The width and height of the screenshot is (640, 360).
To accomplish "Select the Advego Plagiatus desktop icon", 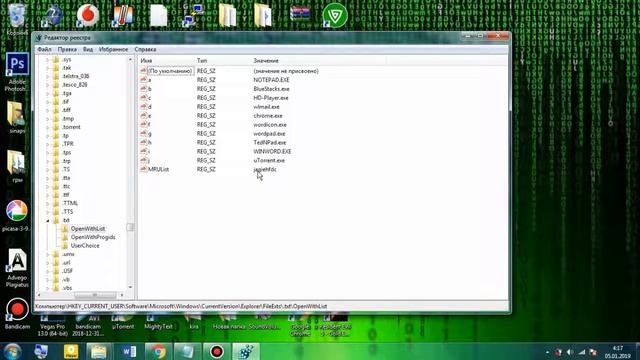I will (17, 267).
